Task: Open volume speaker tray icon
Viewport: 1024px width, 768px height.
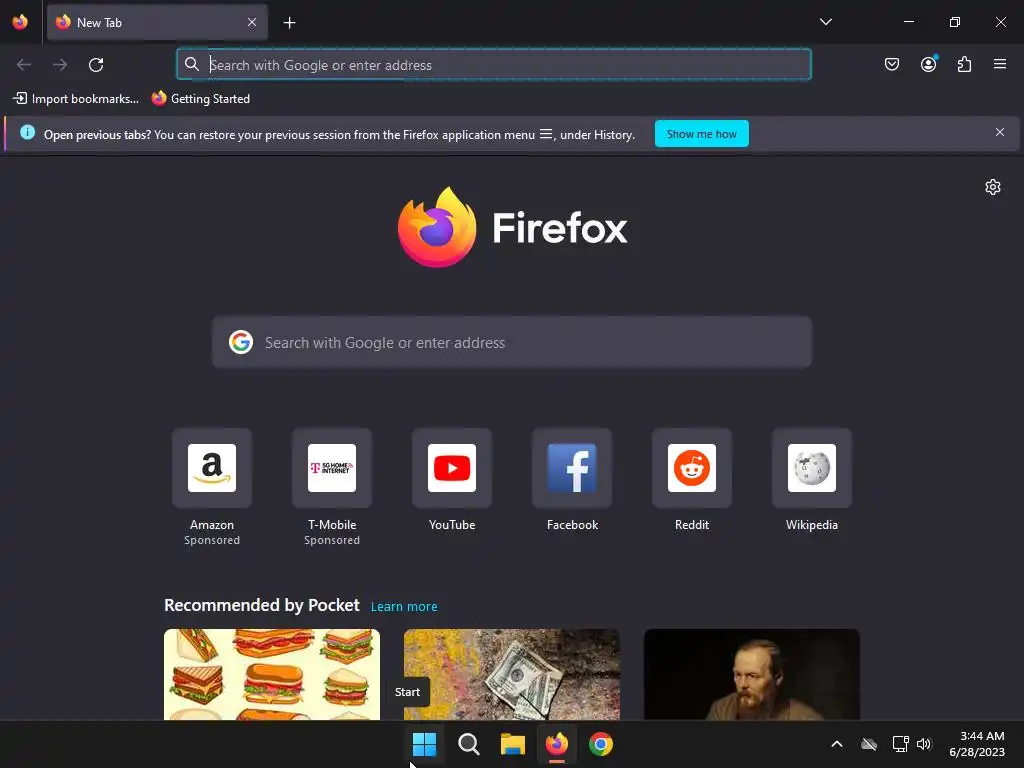Action: pos(923,744)
